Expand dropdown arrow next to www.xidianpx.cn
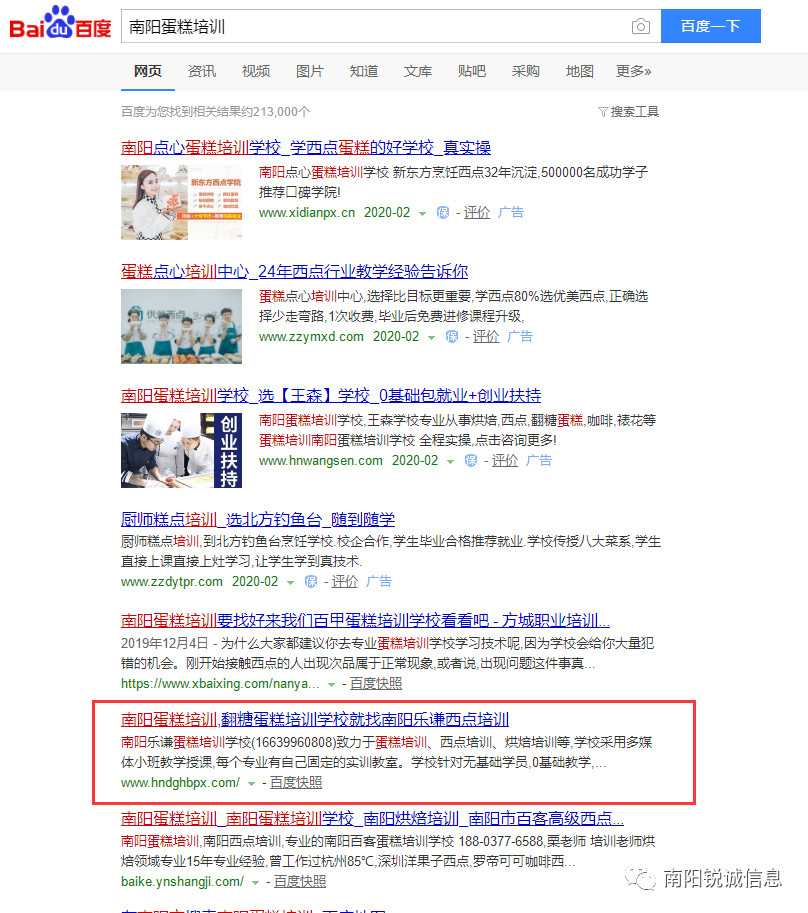808x913 pixels. pyautogui.click(x=422, y=213)
